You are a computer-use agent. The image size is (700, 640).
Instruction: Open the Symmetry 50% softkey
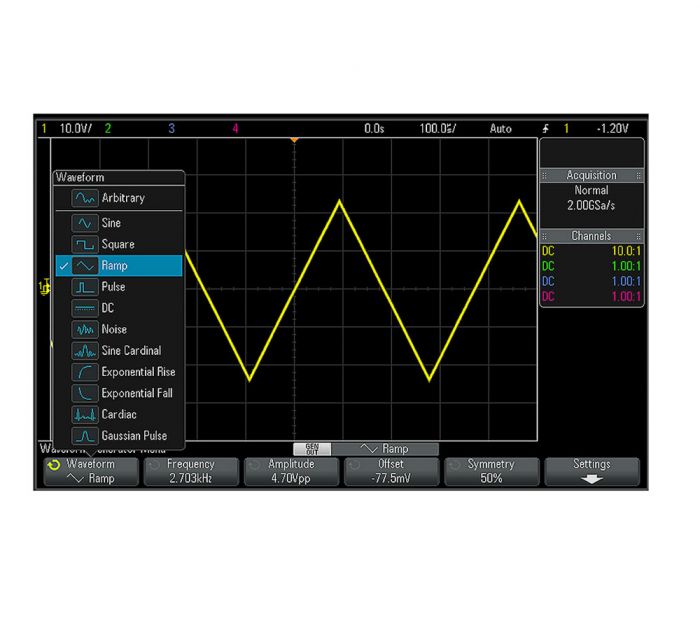coord(491,471)
